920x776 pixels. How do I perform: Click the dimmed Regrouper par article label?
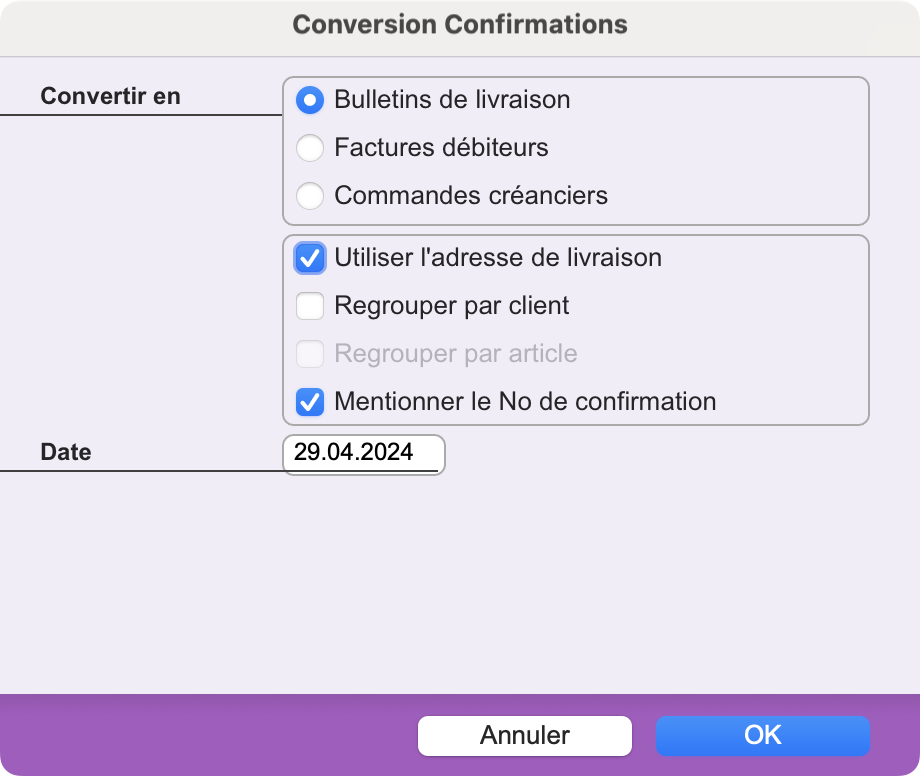tap(456, 354)
